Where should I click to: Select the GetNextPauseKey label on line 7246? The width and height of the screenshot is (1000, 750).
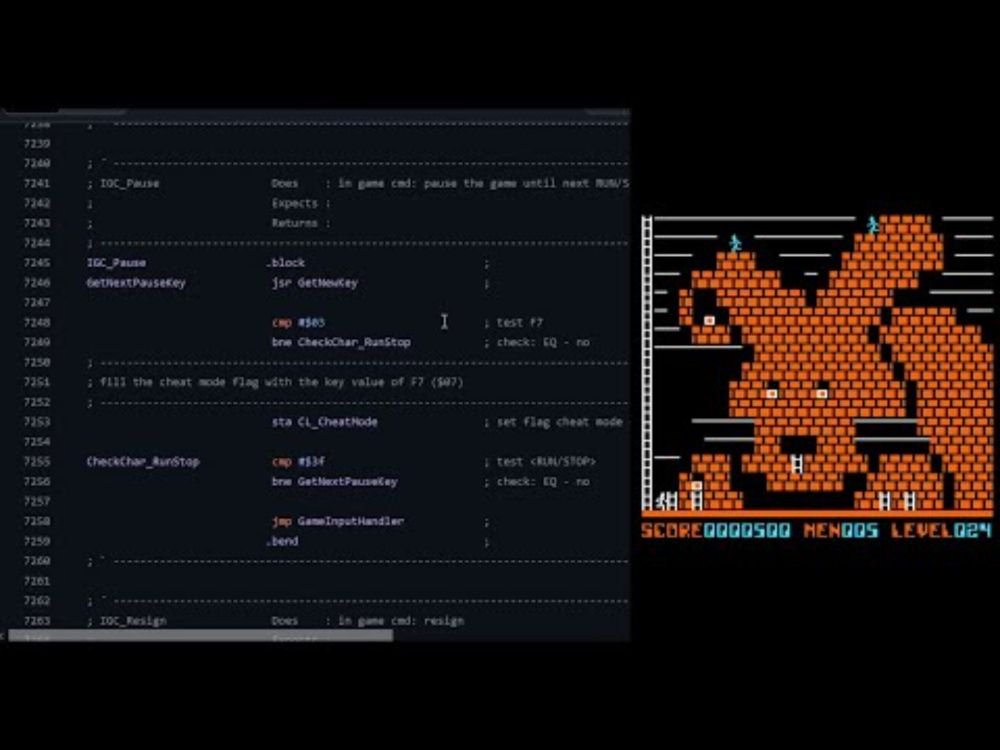[136, 283]
